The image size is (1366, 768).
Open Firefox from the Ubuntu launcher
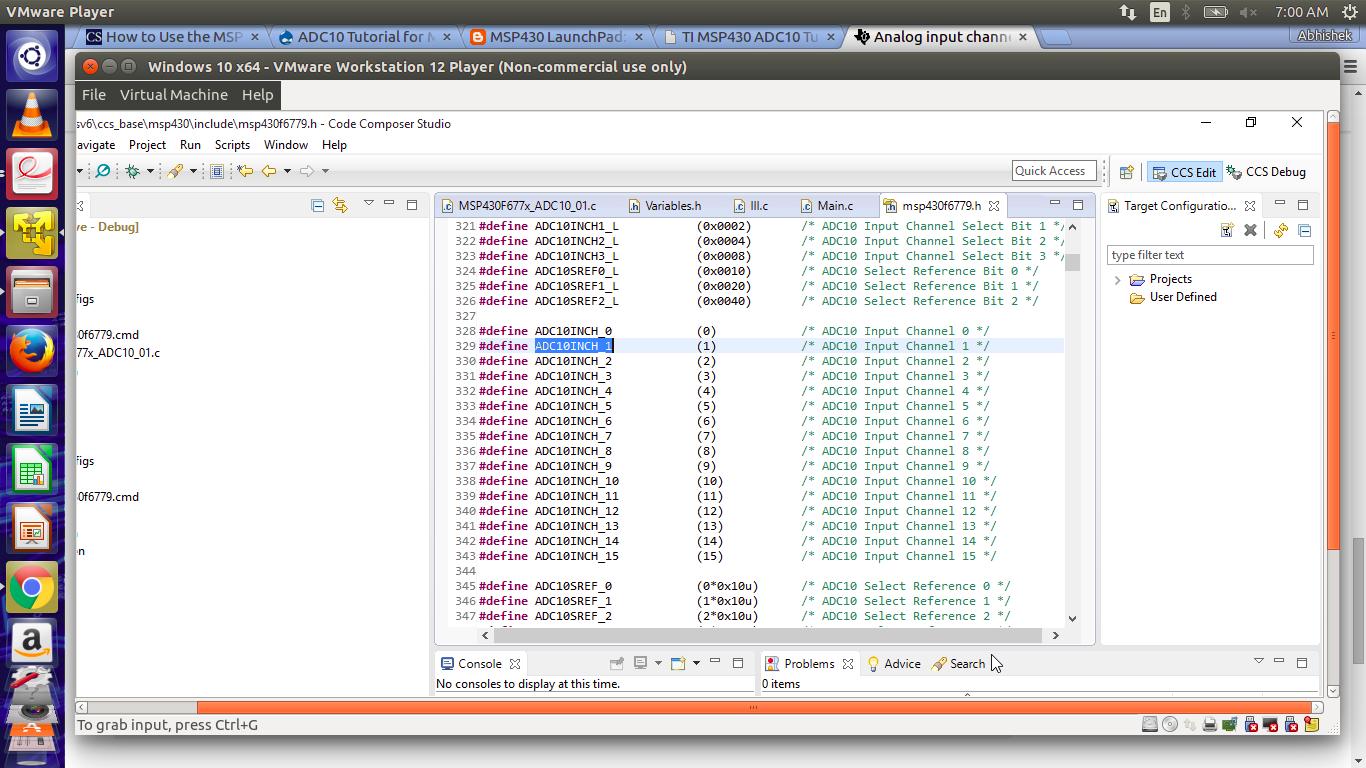tap(32, 351)
